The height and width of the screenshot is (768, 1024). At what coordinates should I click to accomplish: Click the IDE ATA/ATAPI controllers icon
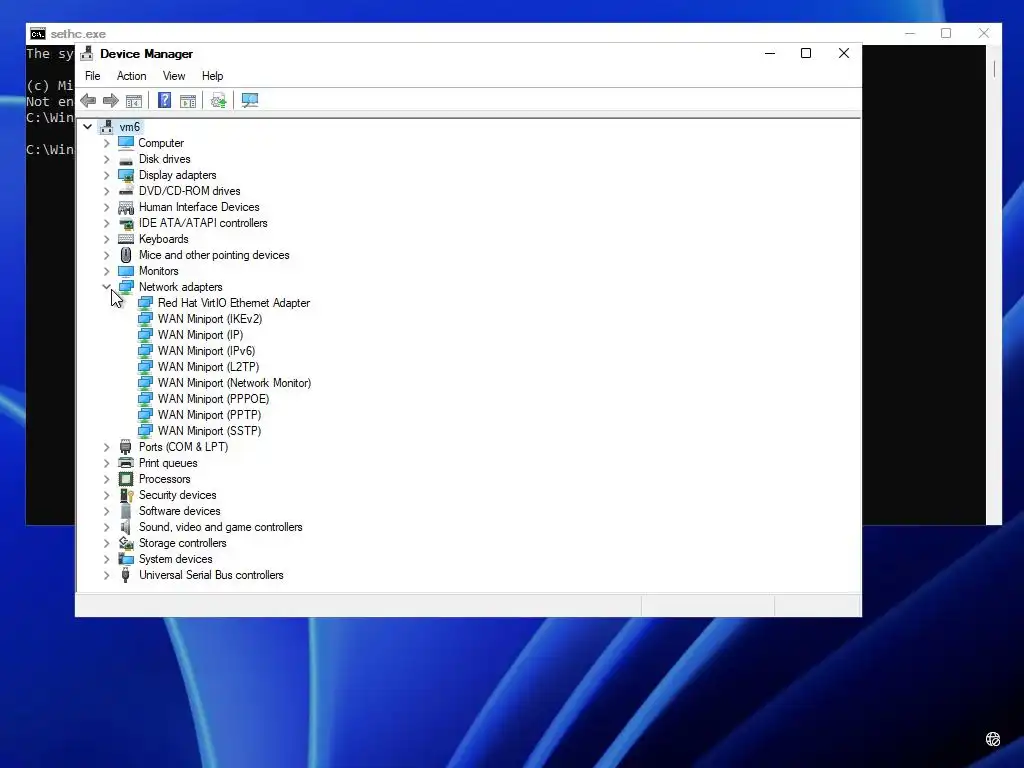(x=126, y=223)
